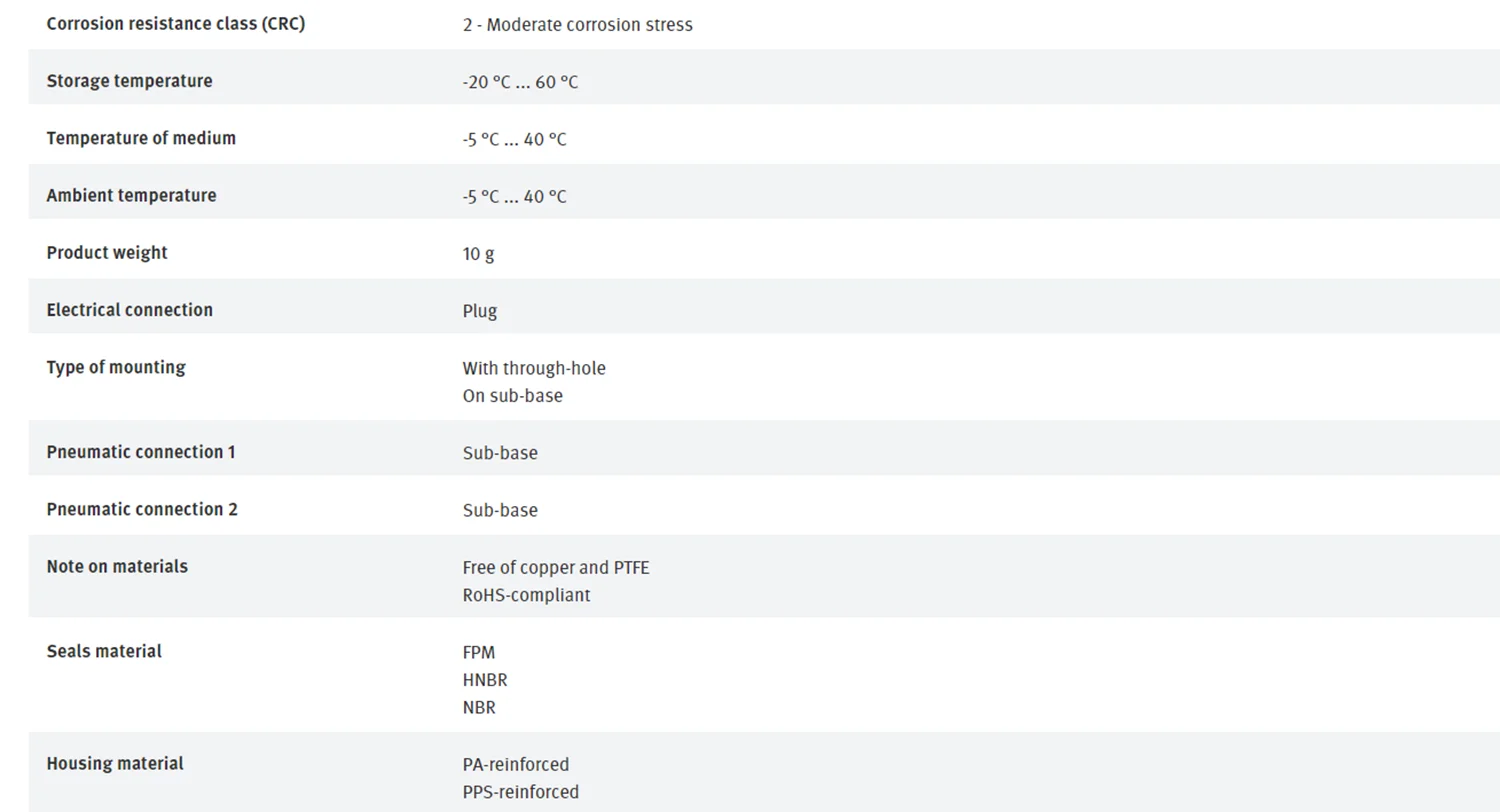
Task: Click the Electrical connection label
Action: [x=129, y=310]
